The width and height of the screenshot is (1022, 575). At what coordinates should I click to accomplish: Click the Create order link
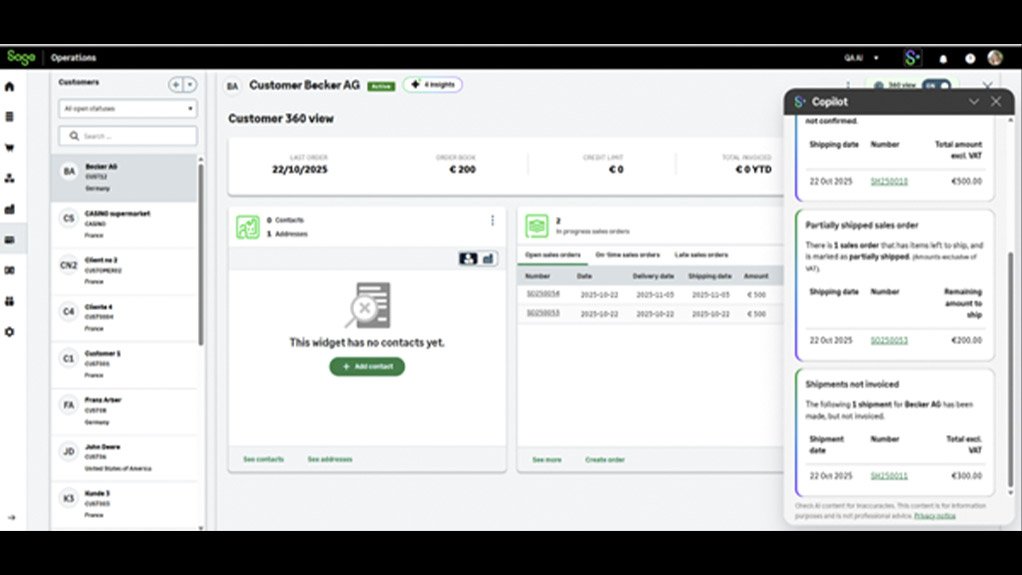point(605,460)
